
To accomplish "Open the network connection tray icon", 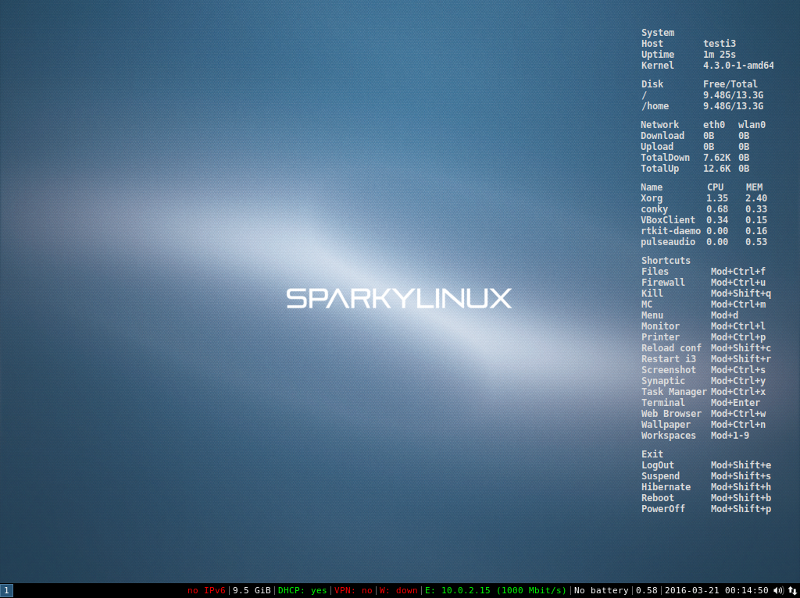I will tap(792, 590).
